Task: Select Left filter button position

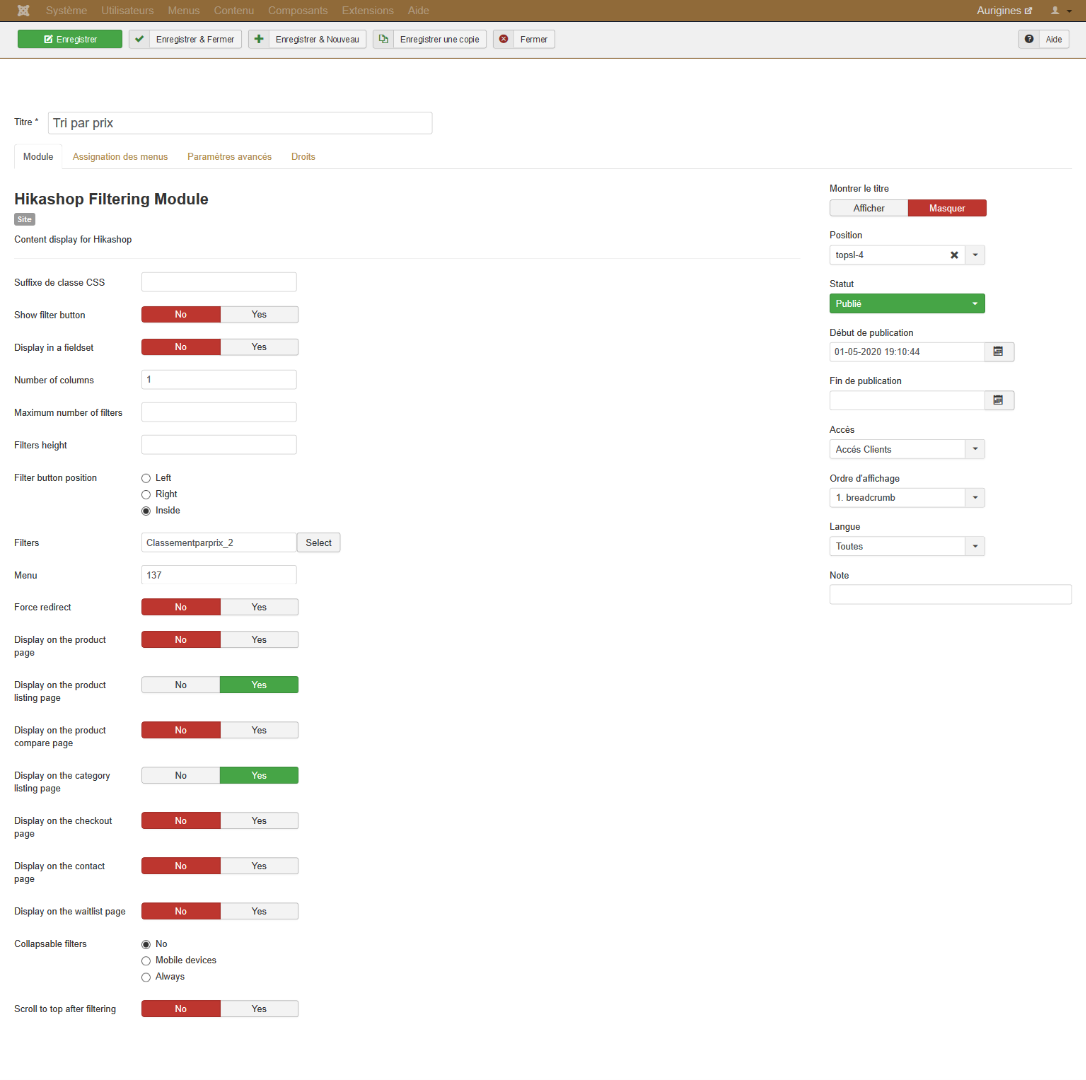Action: (146, 478)
